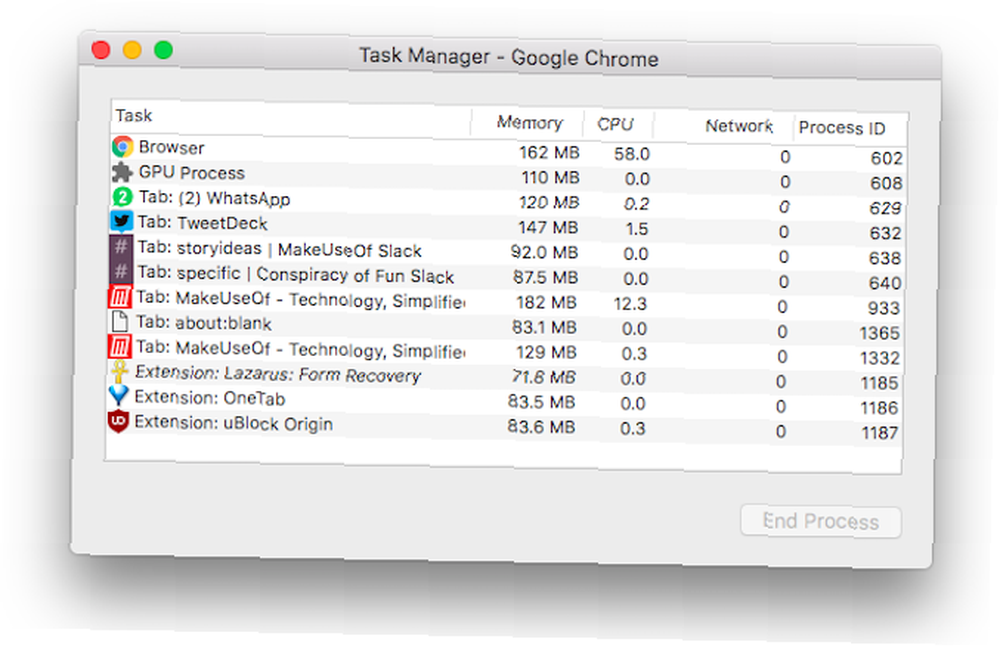
Task: Select the Tab: (2) WhatsApp row
Action: click(507, 202)
